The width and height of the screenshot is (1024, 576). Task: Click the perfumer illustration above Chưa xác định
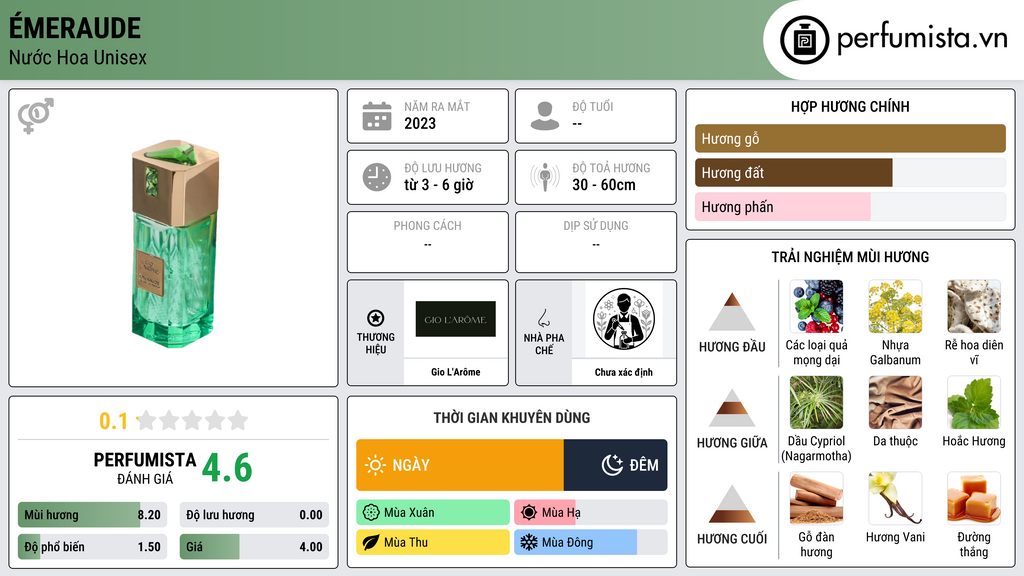(x=624, y=319)
